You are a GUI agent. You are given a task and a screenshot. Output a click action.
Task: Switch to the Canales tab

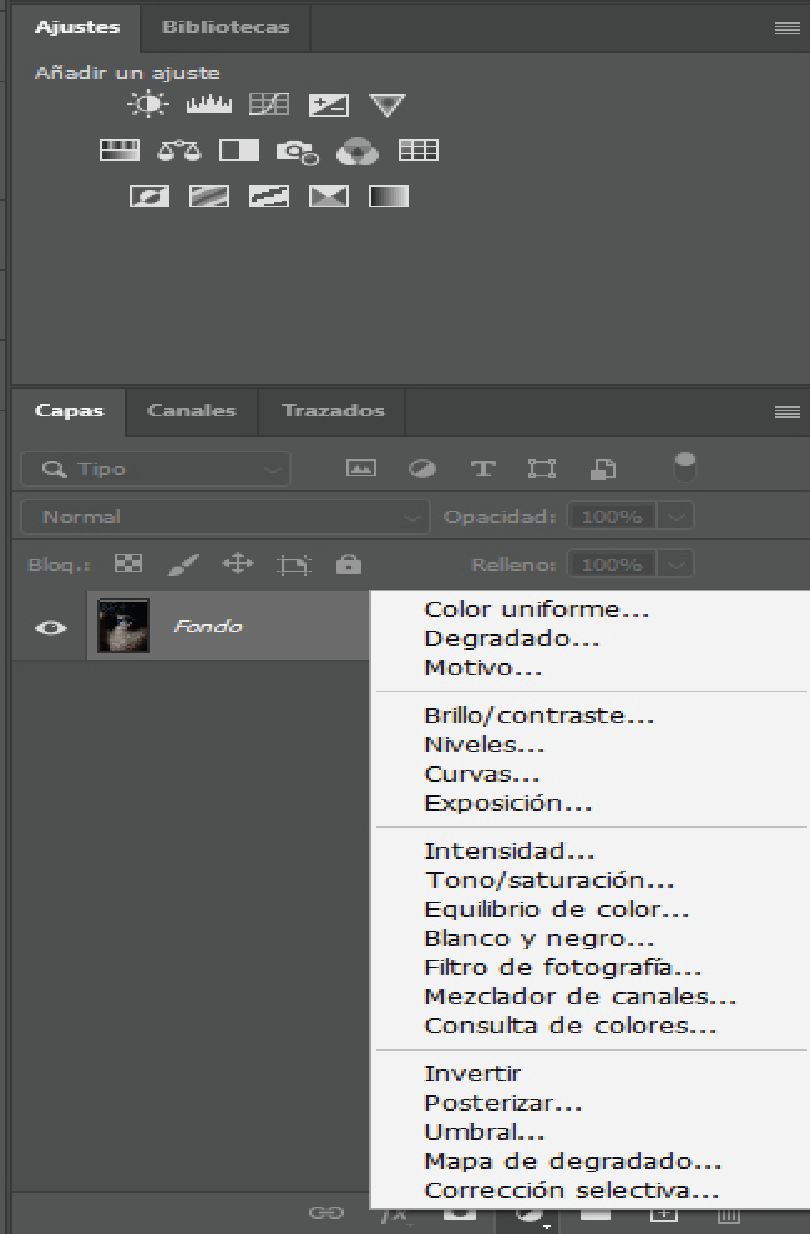point(191,411)
